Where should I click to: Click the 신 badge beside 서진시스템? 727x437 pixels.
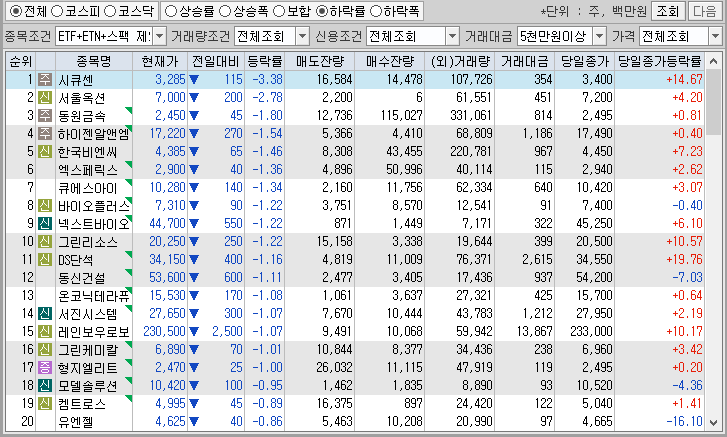tap(45, 313)
